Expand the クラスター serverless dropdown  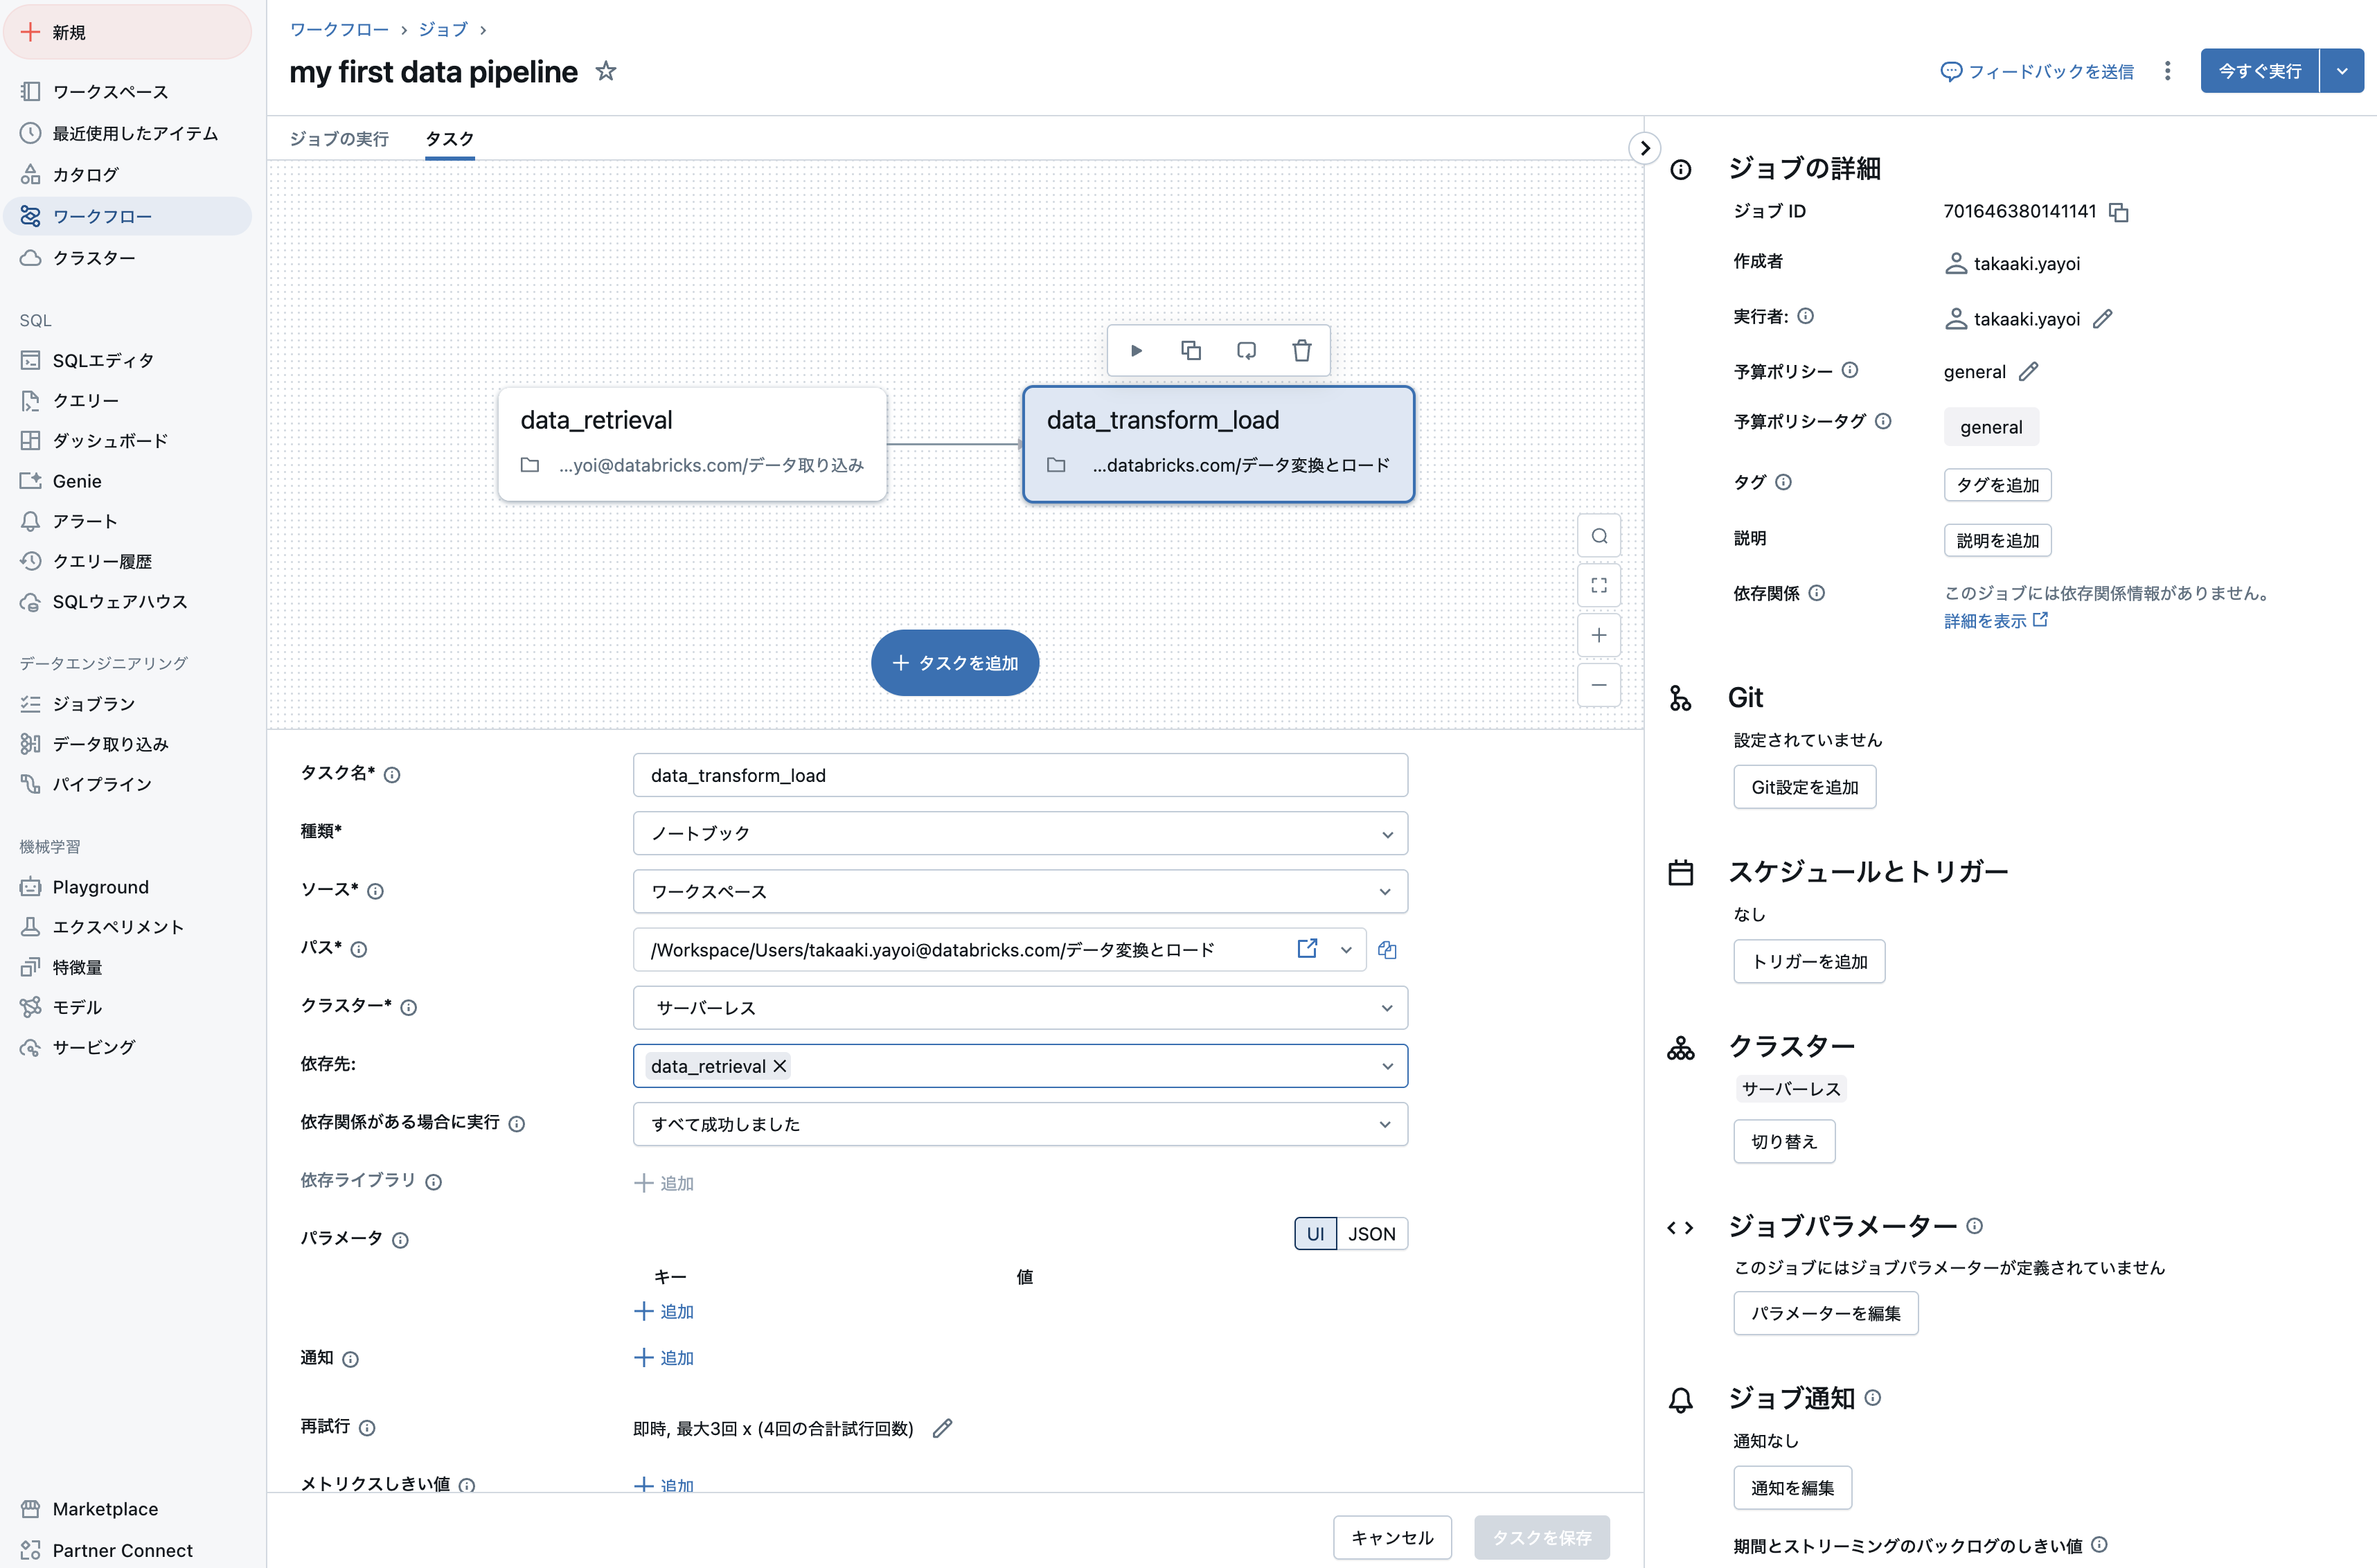tap(1019, 1008)
